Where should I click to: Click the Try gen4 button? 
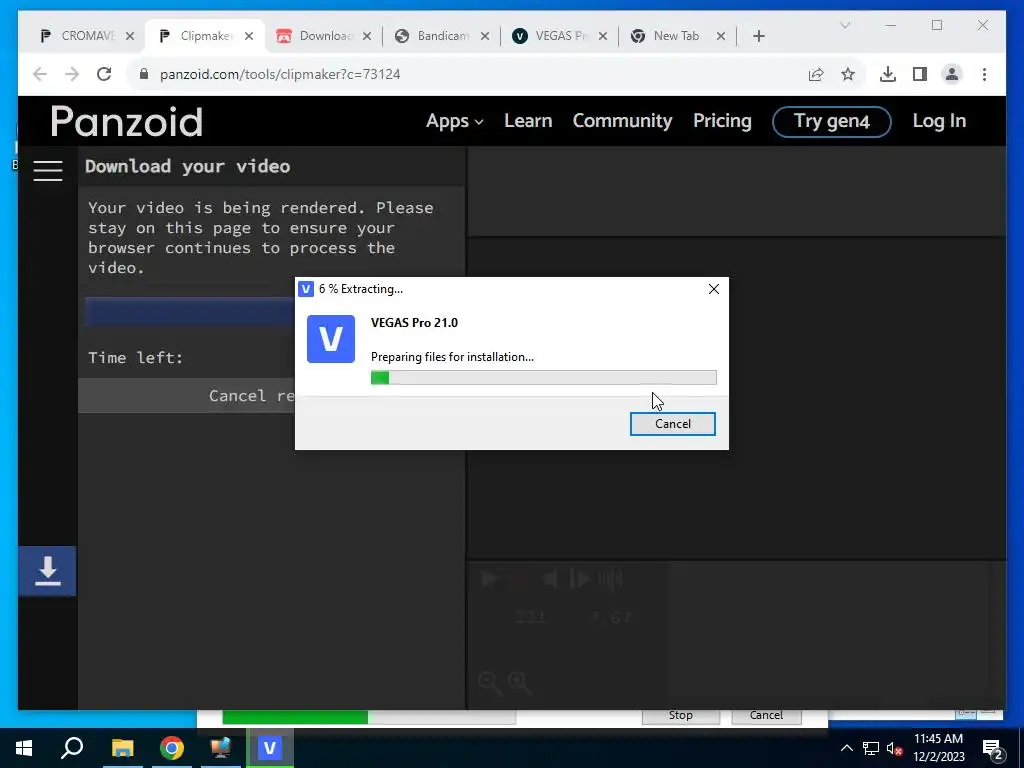pyautogui.click(x=831, y=121)
